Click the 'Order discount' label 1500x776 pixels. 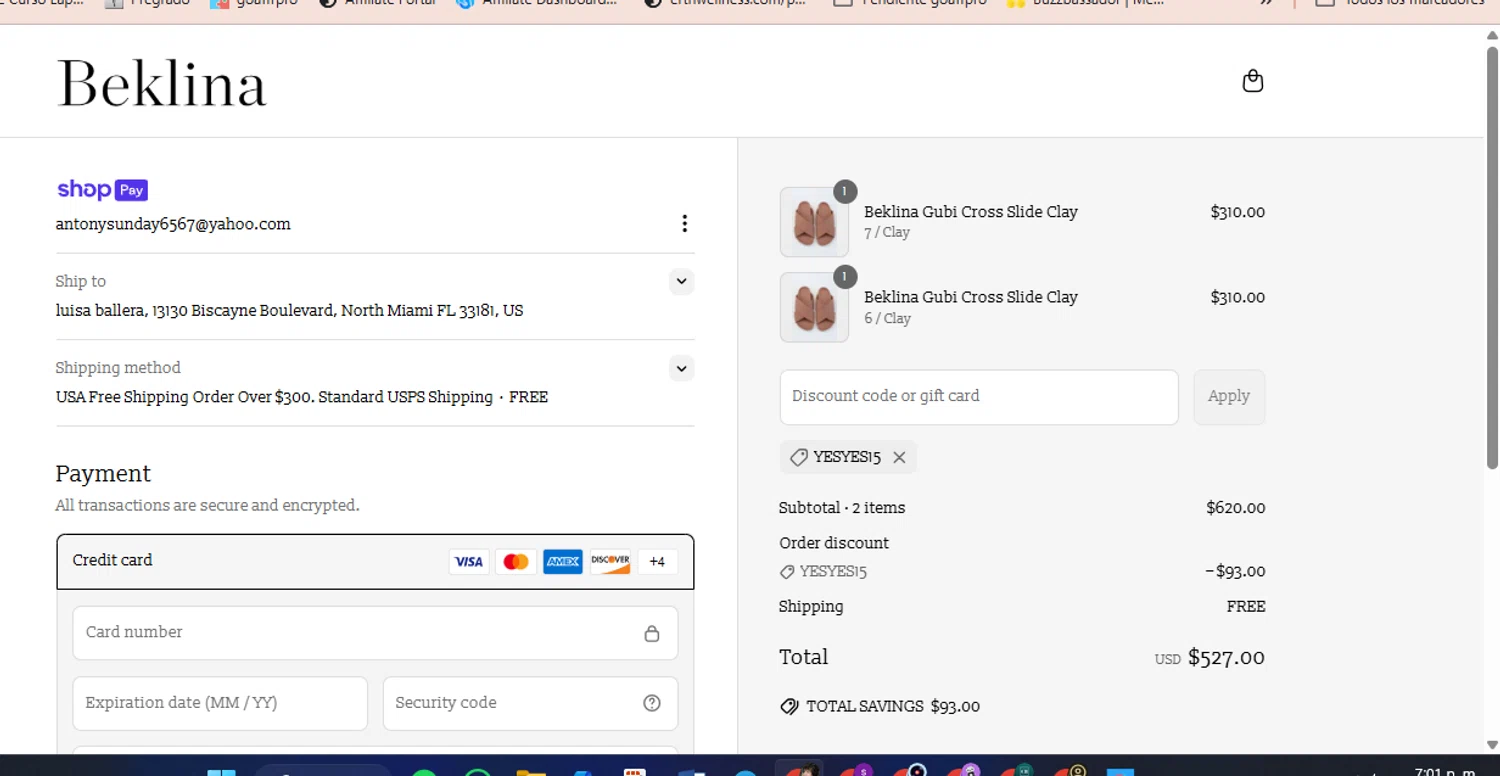[x=834, y=543]
